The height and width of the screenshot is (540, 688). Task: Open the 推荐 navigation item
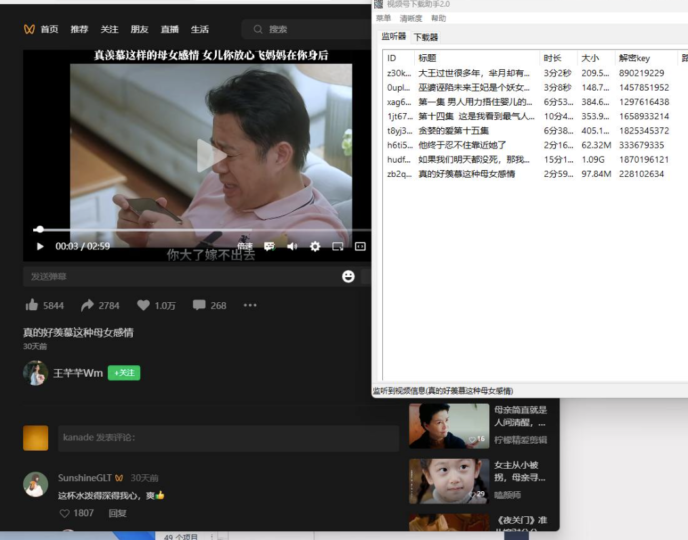pos(79,30)
